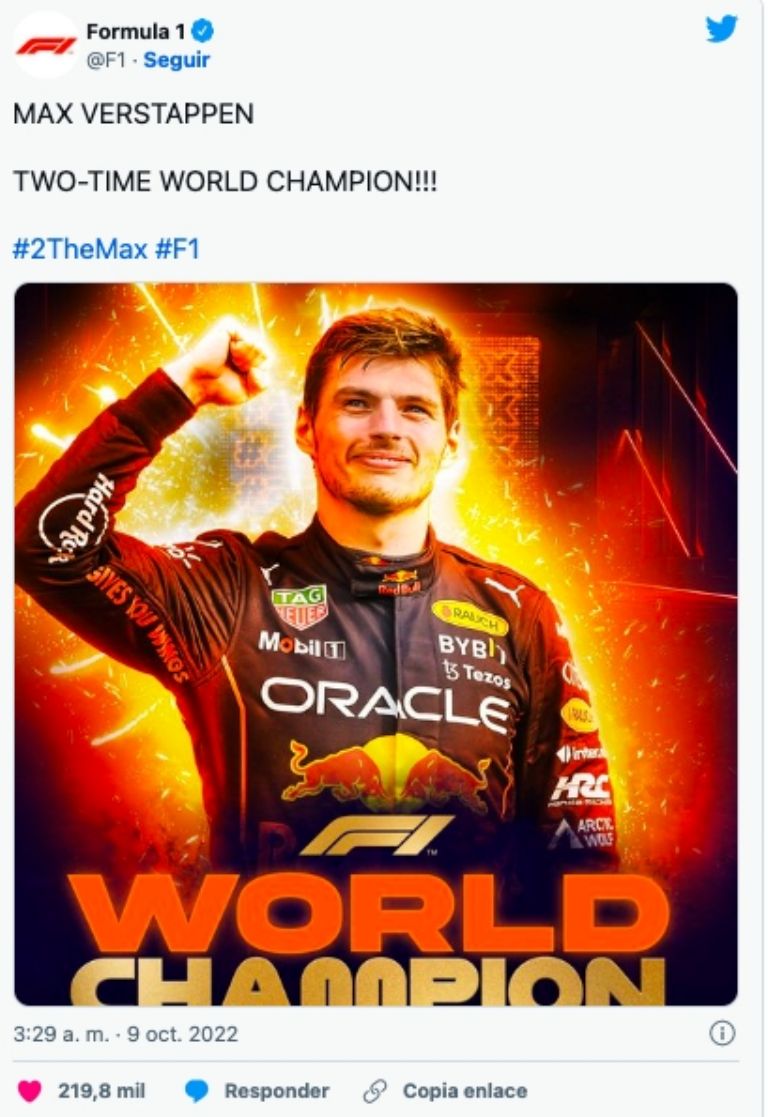Click the reply speech bubble icon
This screenshot has width=768, height=1117.
[195, 1092]
